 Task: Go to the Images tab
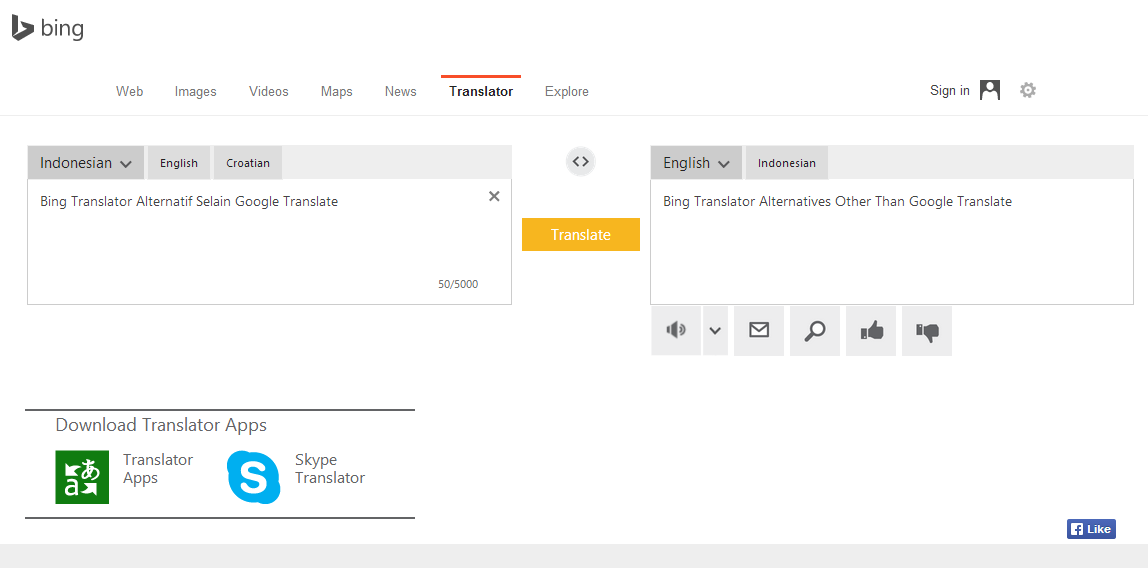[195, 91]
